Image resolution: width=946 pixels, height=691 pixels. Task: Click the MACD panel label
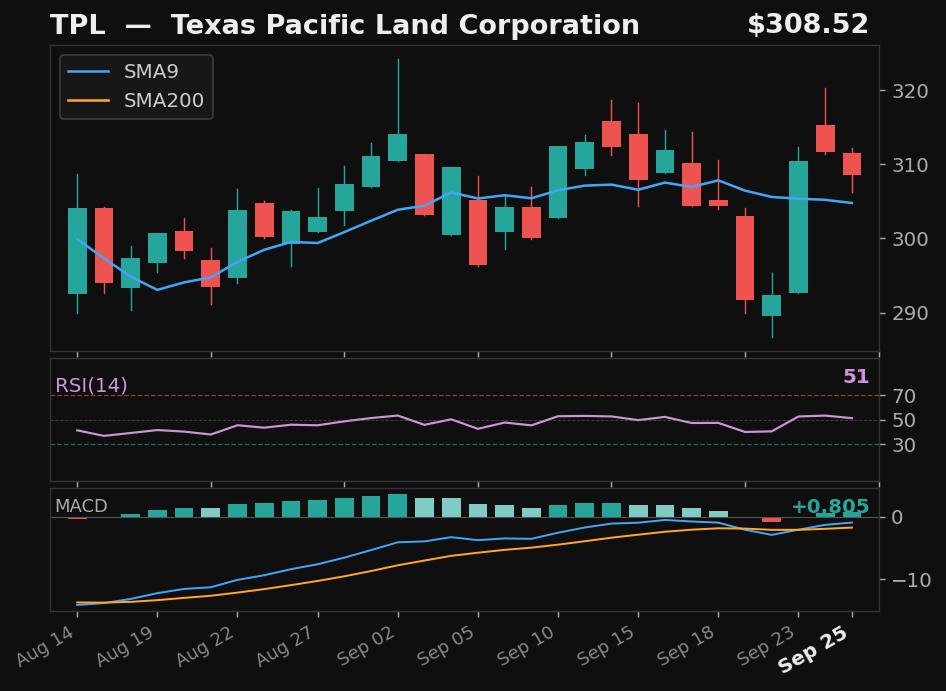[81, 506]
